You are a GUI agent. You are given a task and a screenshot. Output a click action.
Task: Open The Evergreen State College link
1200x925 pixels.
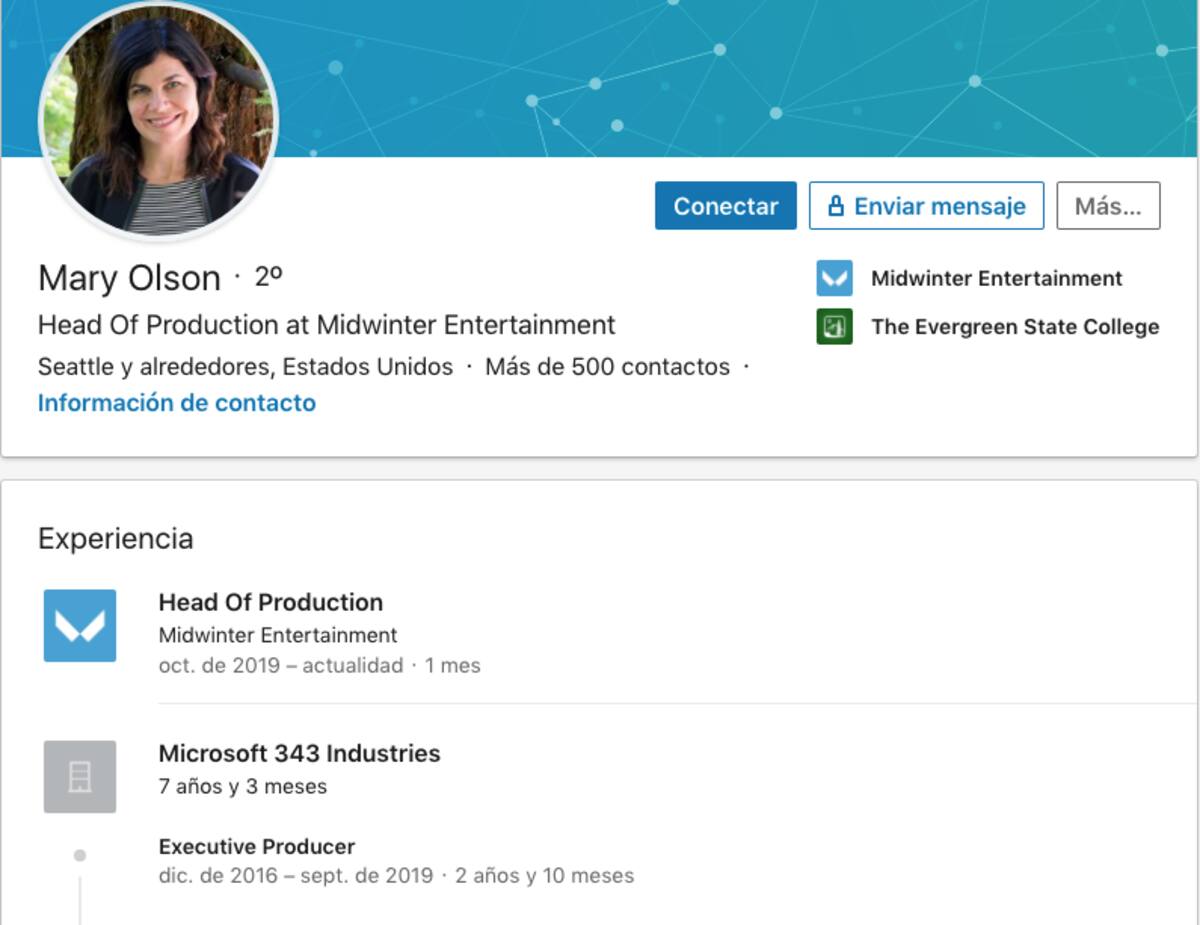[x=1015, y=327]
